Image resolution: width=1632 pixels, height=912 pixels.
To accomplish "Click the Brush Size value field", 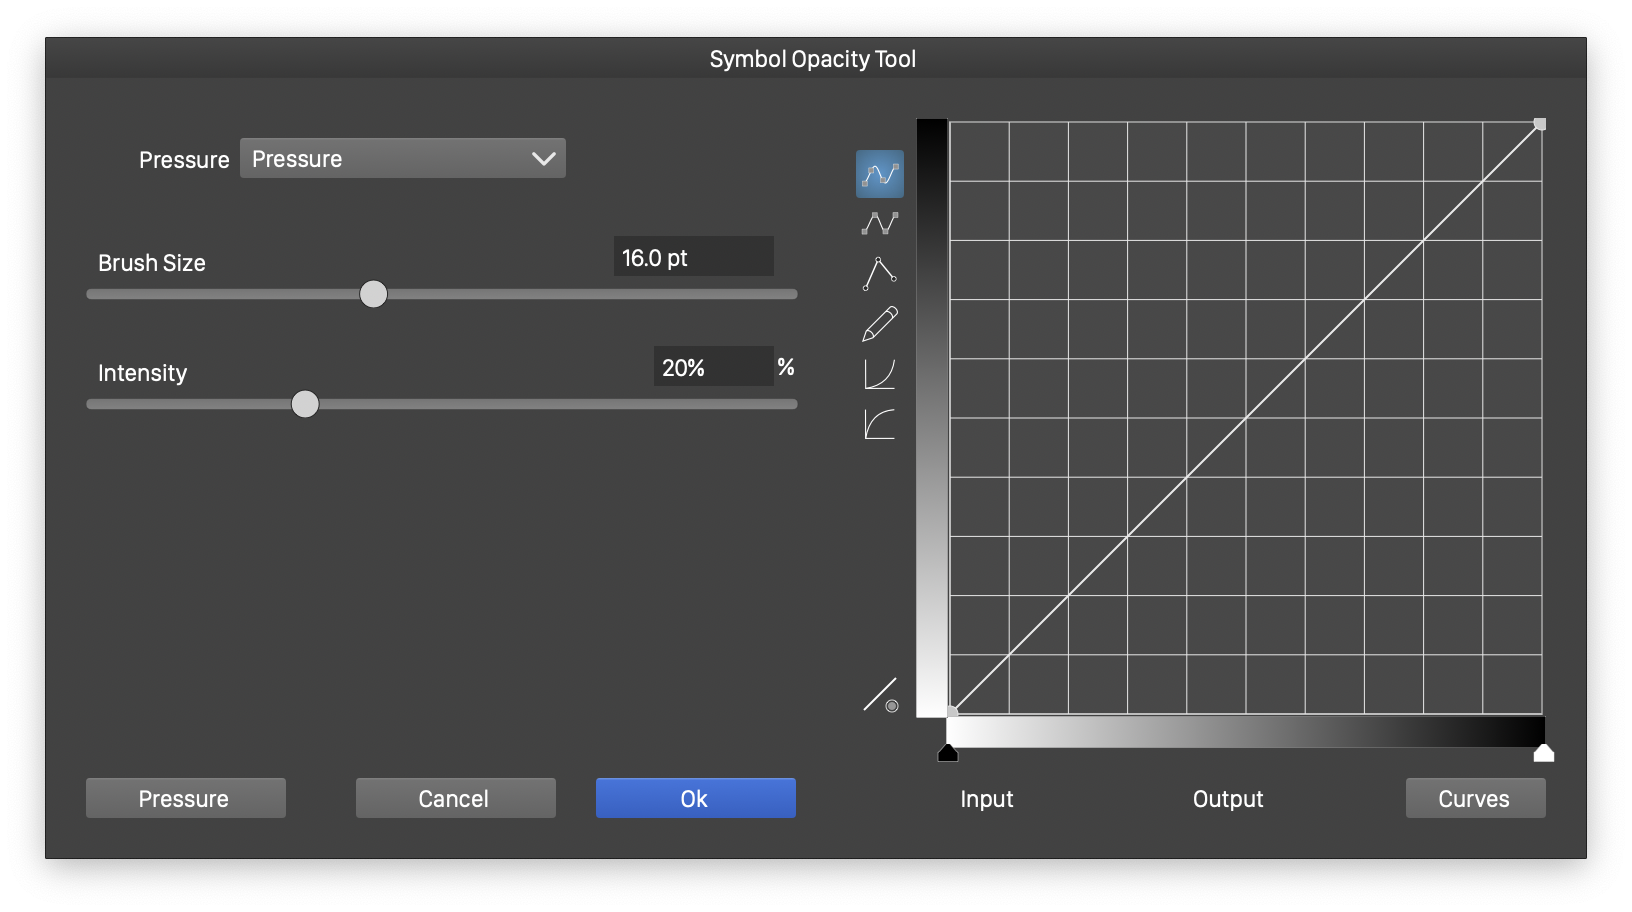I will (x=693, y=257).
